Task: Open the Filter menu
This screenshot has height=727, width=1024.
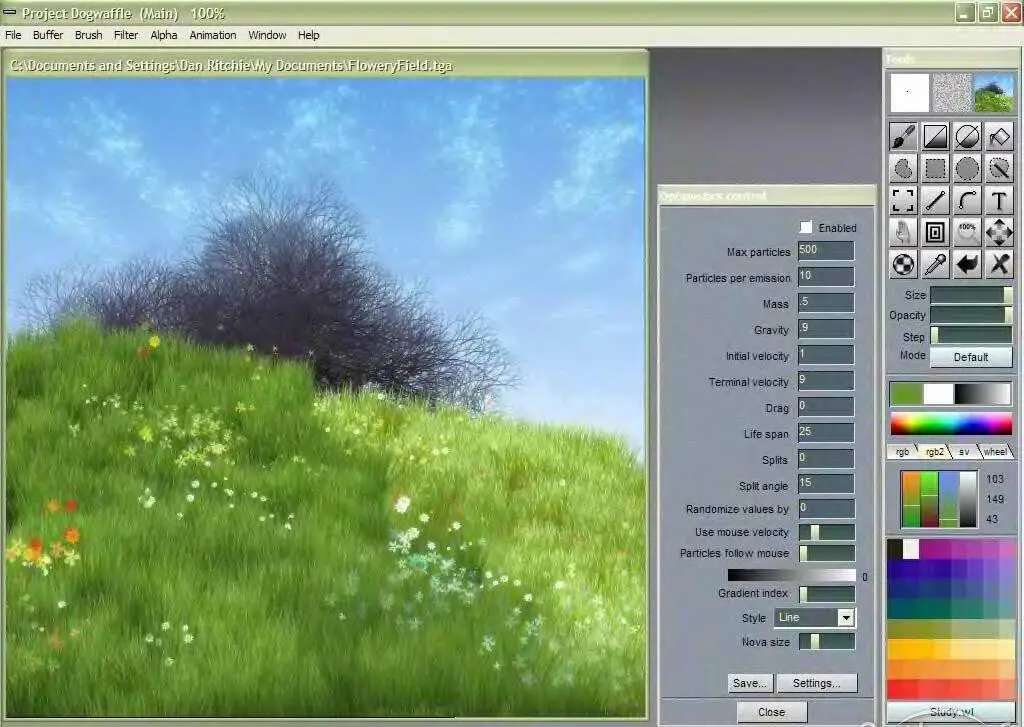Action: [x=126, y=35]
